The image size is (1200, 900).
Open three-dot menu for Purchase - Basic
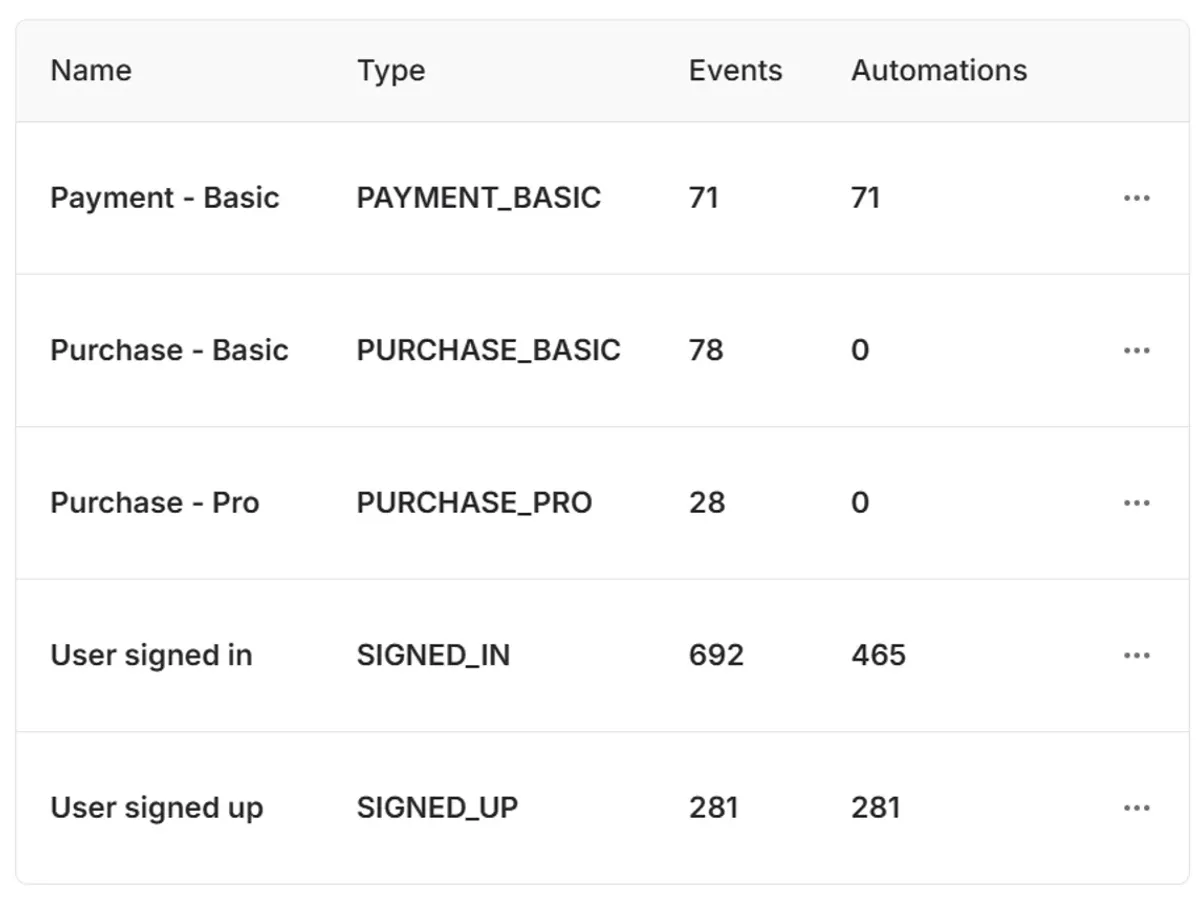tap(1136, 351)
